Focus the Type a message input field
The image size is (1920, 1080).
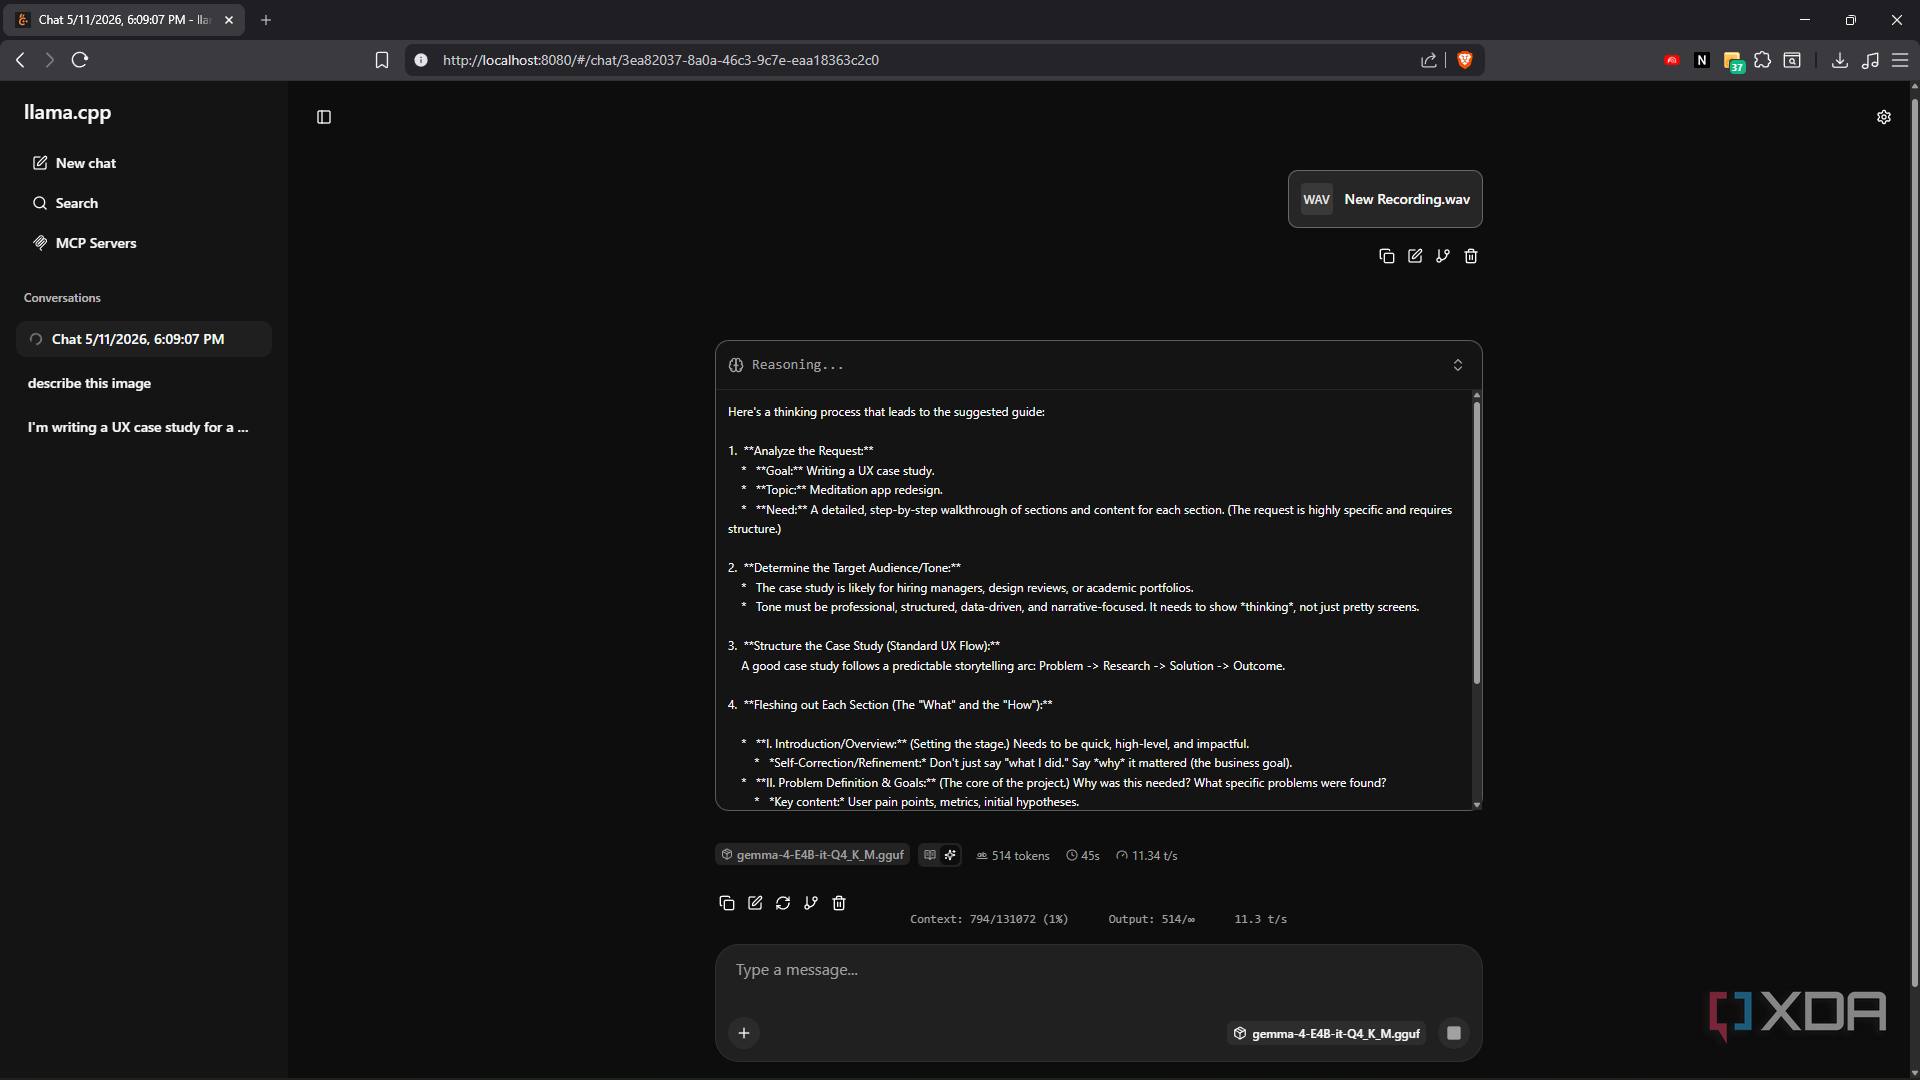tap(1098, 970)
